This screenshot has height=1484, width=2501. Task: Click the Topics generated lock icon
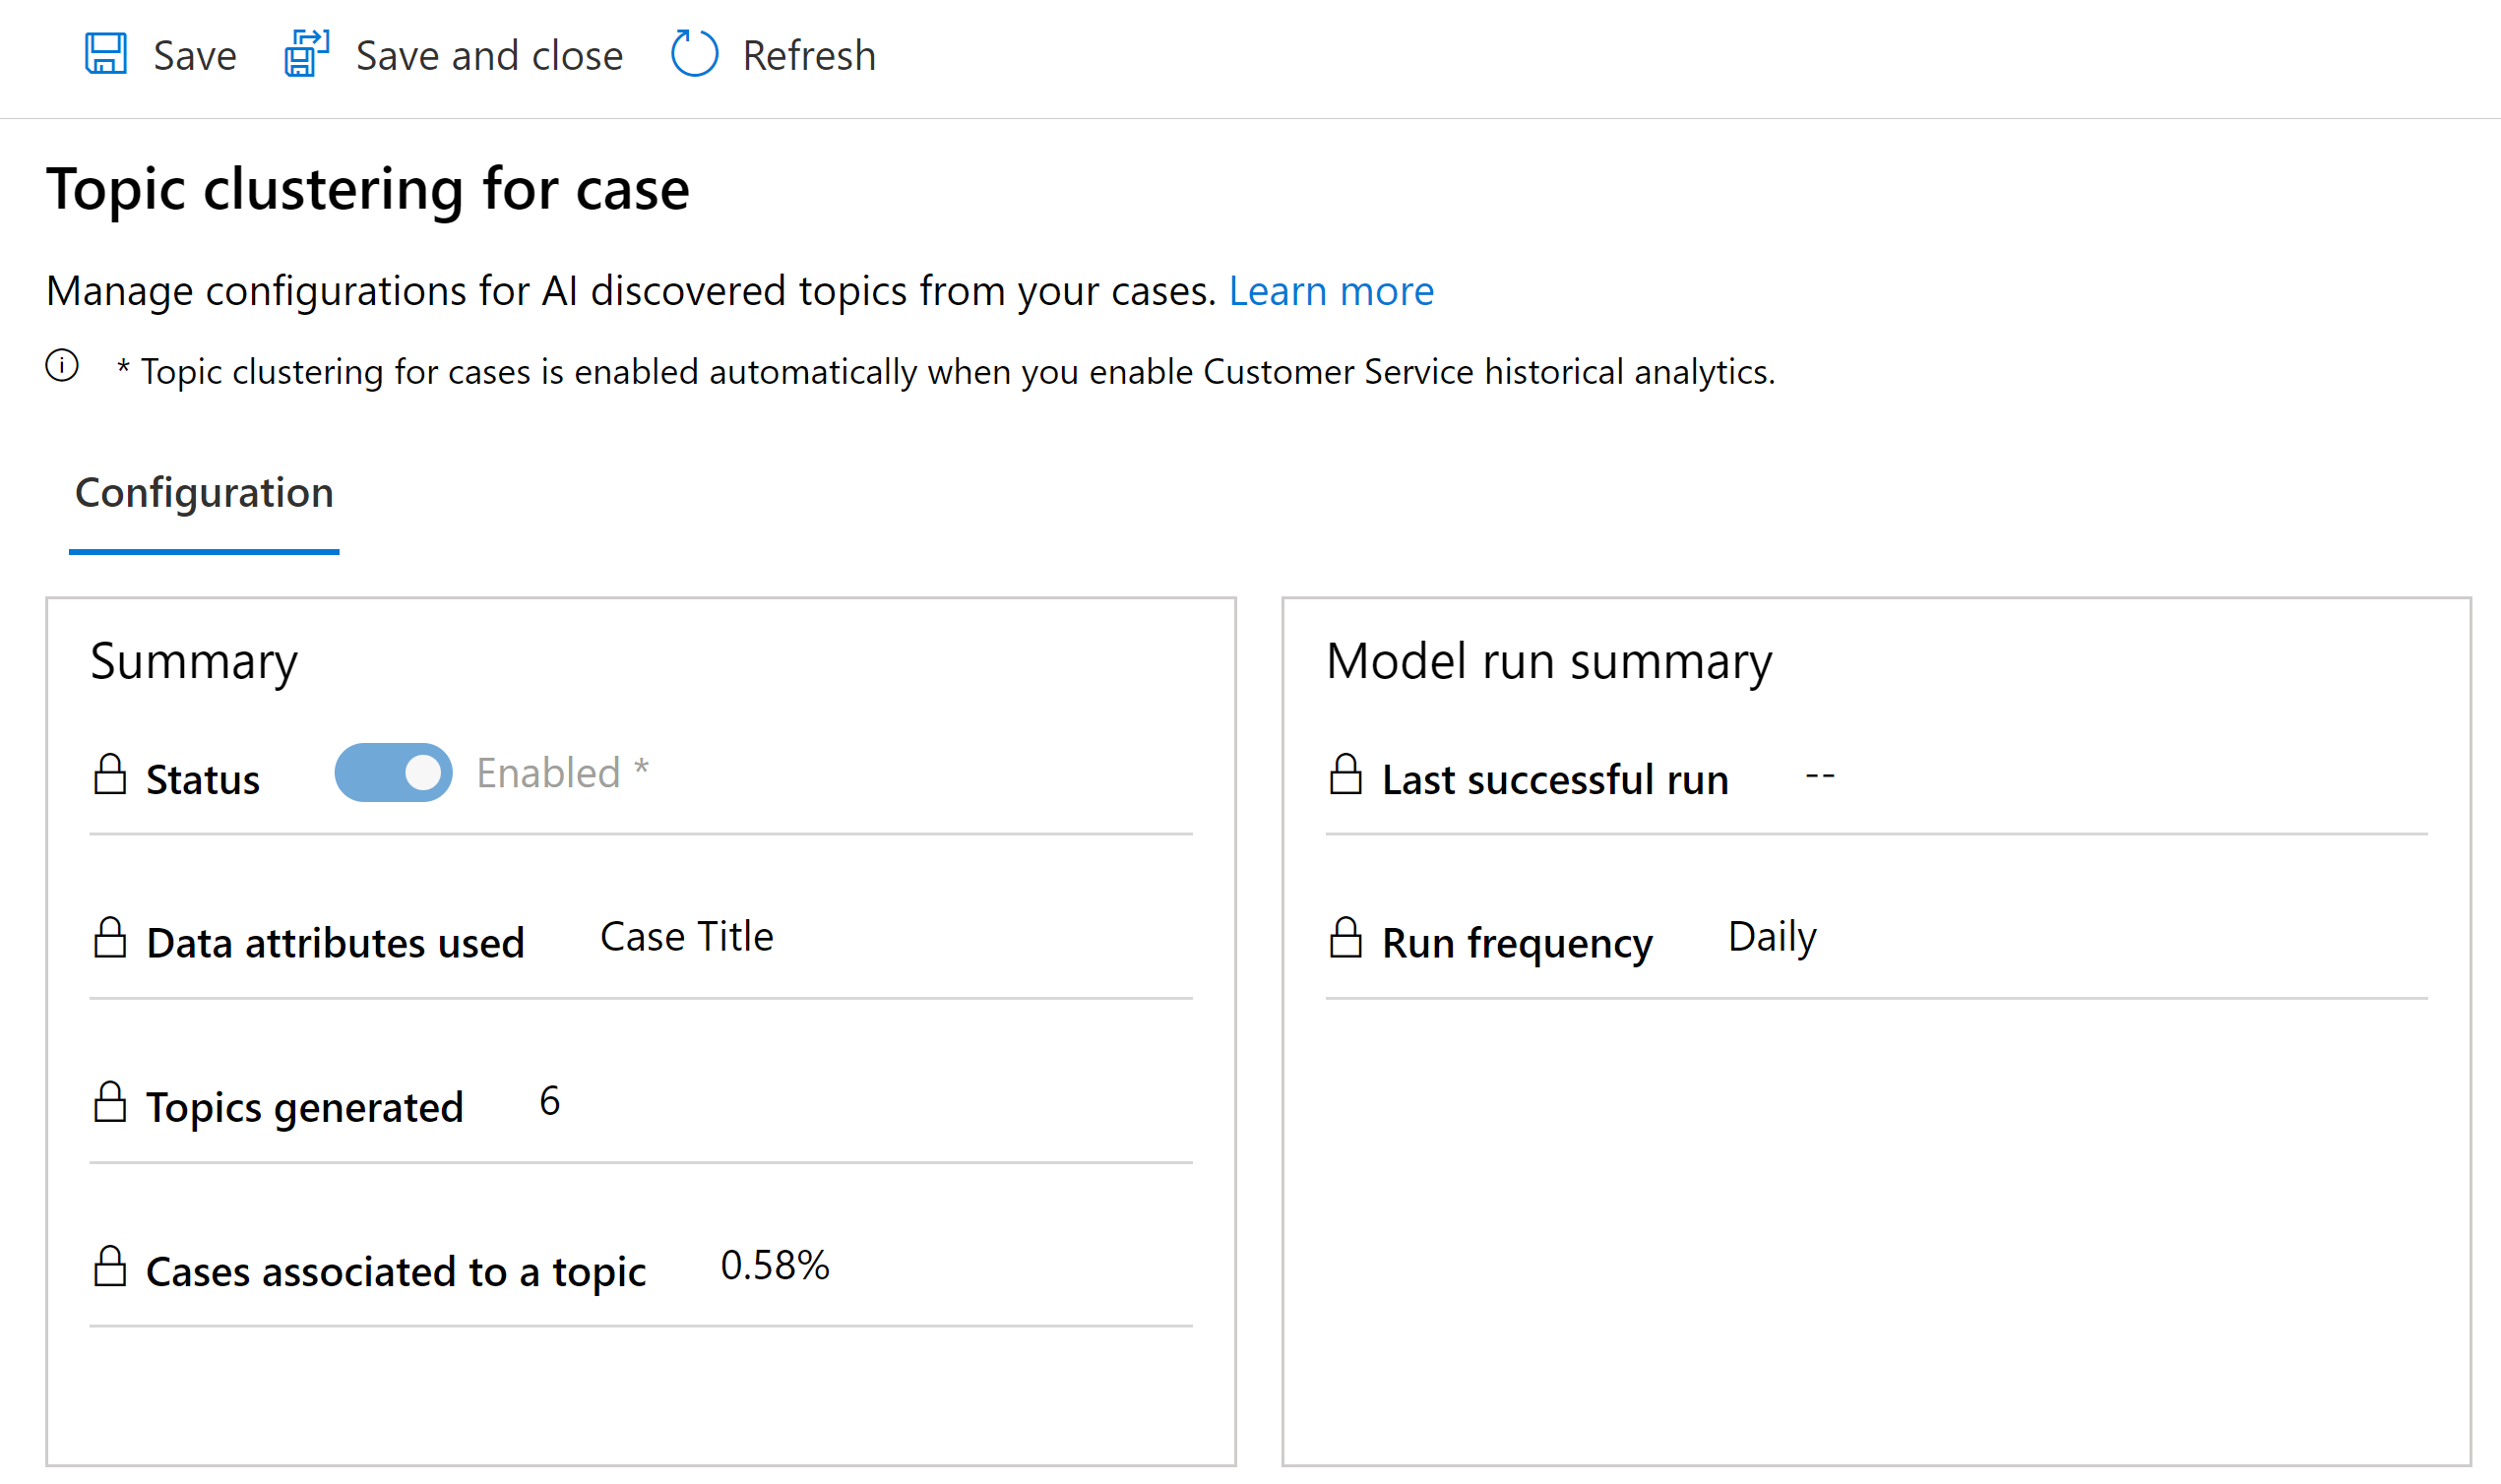(111, 1102)
